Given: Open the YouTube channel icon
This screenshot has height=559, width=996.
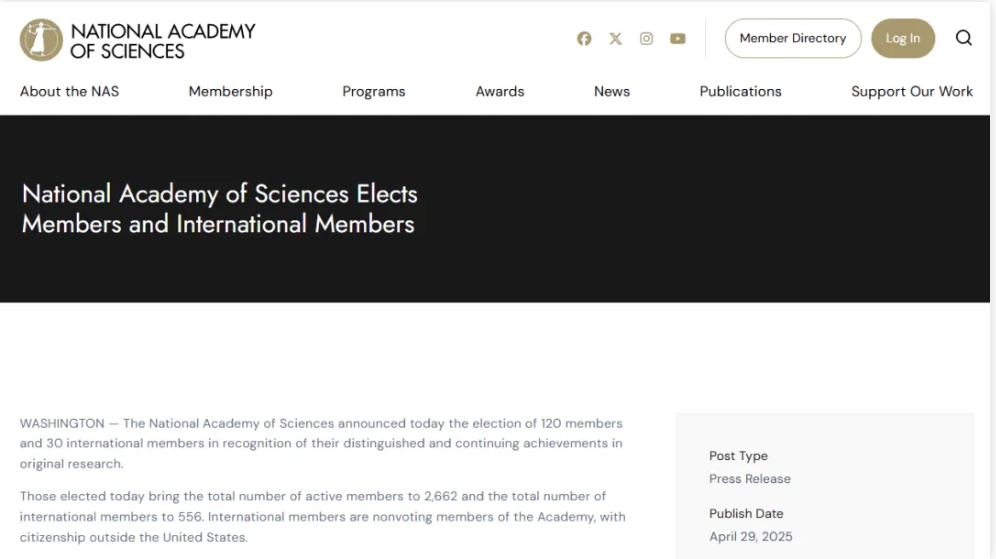Looking at the screenshot, I should pos(678,39).
